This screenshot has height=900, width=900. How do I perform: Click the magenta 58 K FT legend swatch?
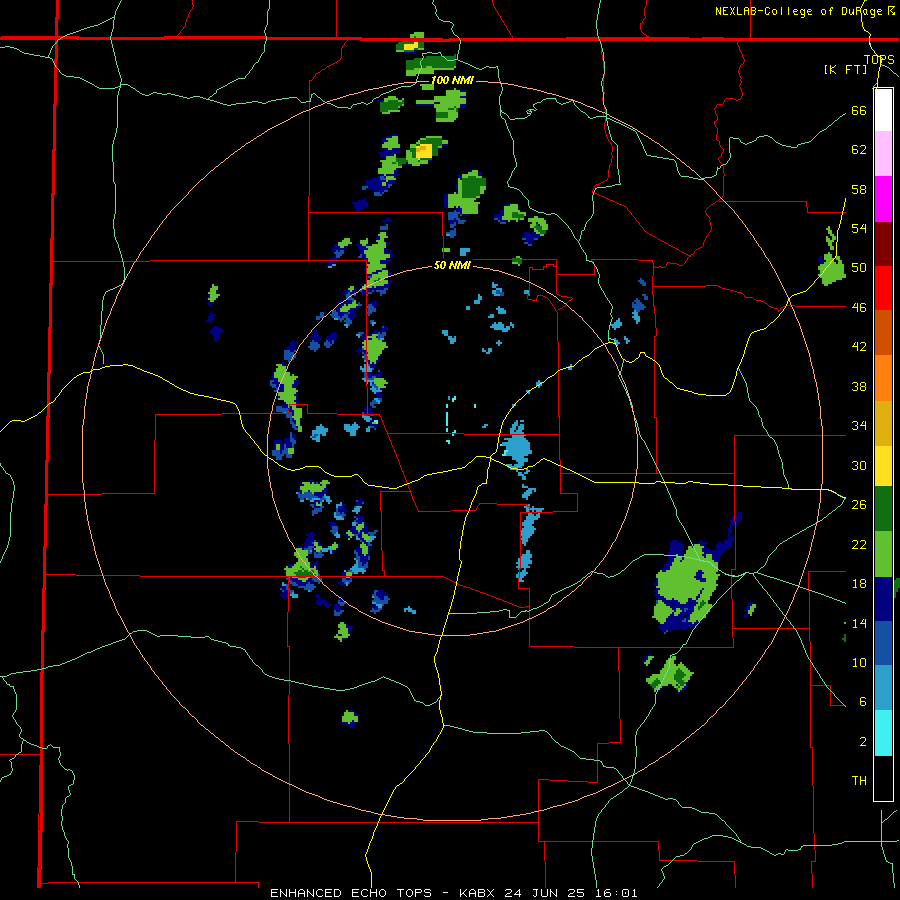[x=883, y=199]
